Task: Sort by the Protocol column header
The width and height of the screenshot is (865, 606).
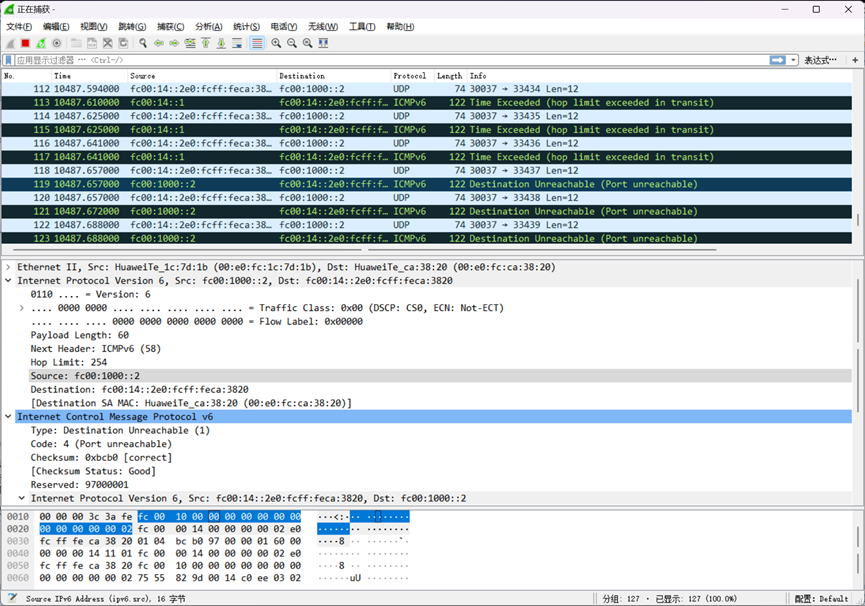Action: (x=413, y=76)
